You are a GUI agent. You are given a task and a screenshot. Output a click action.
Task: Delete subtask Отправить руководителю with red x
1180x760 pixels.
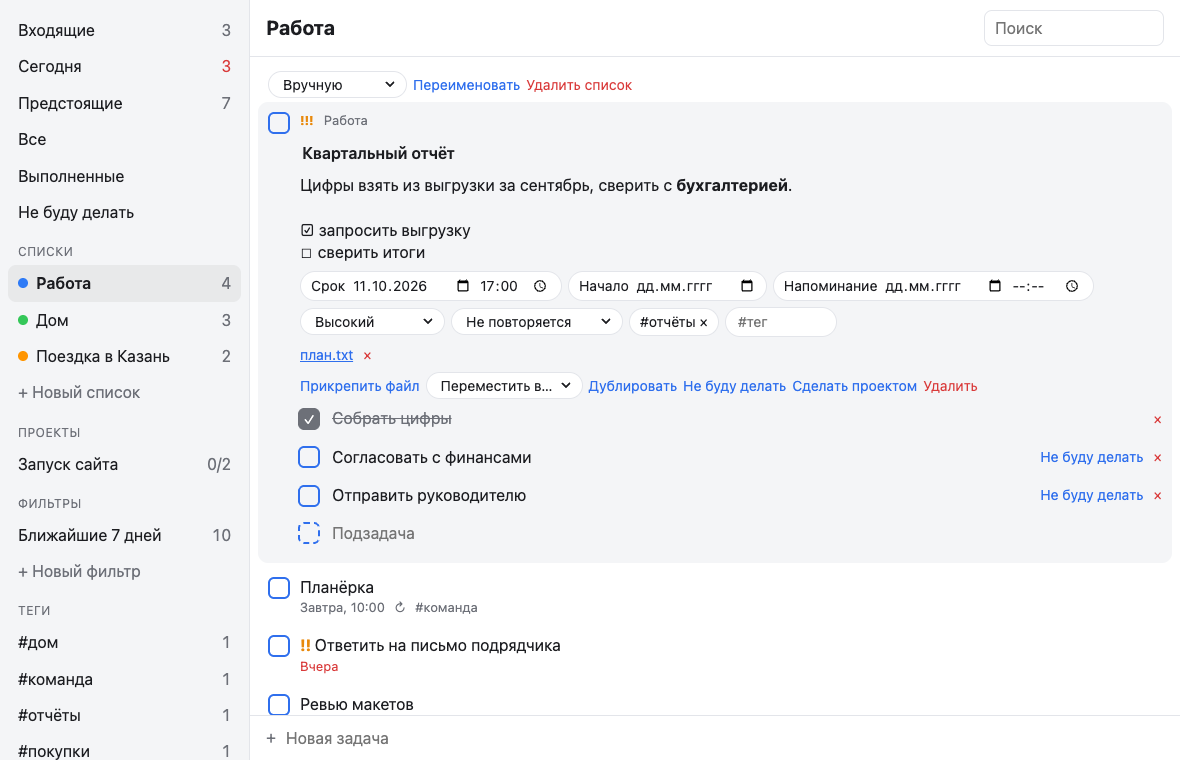pyautogui.click(x=1157, y=496)
